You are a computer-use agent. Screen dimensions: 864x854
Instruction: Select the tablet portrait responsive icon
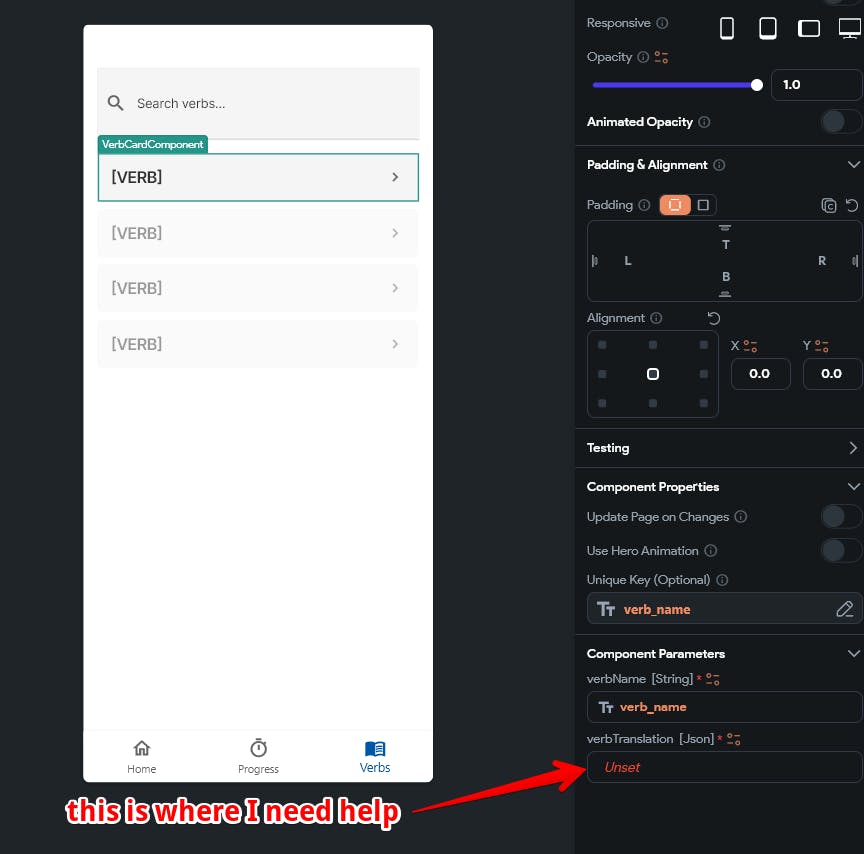point(768,28)
